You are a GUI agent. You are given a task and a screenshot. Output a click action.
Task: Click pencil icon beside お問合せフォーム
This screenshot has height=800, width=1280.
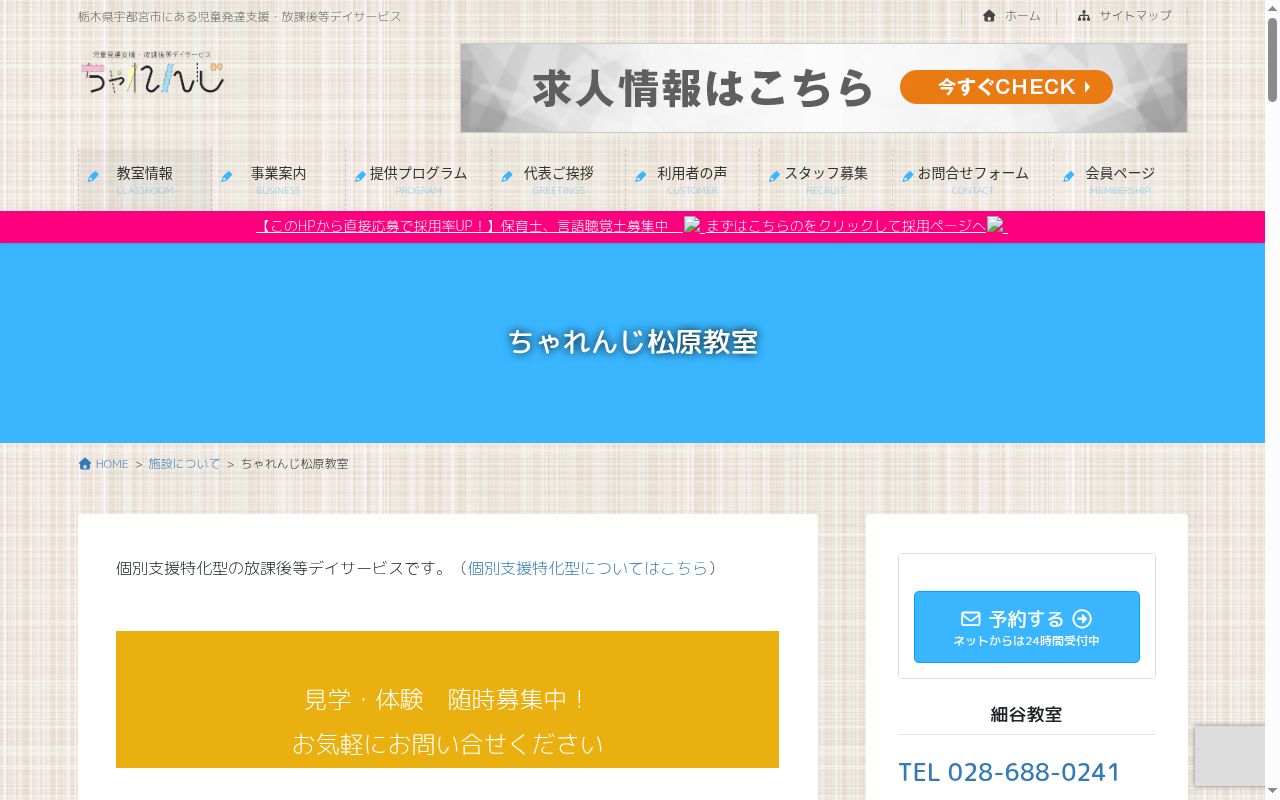[x=908, y=176]
